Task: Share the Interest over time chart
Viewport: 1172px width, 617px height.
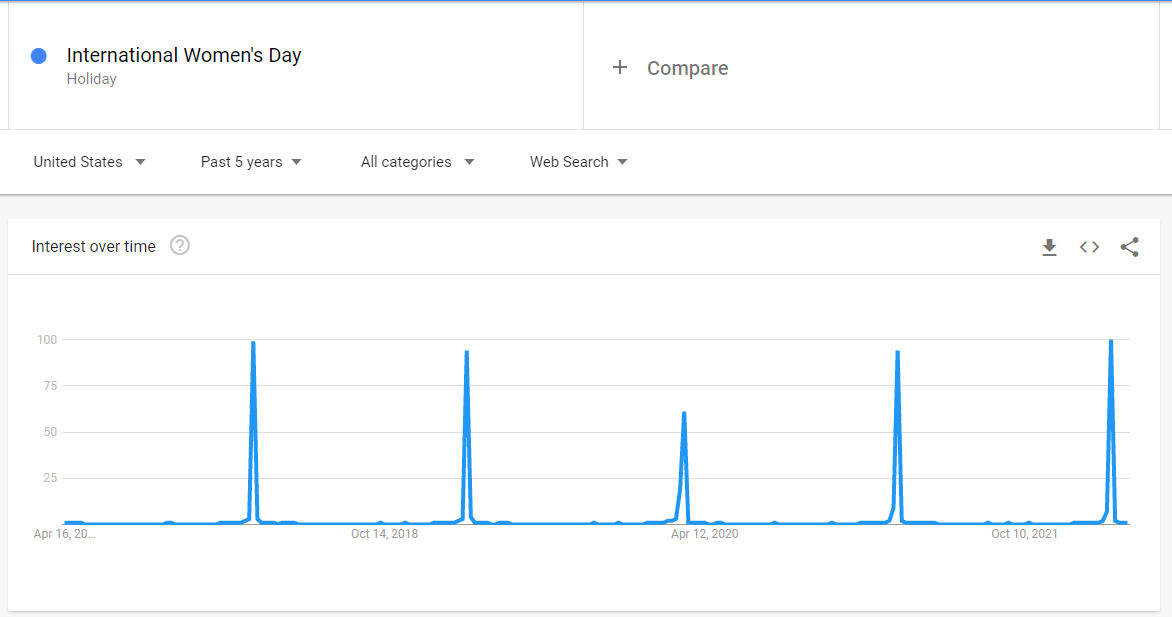Action: [1129, 247]
